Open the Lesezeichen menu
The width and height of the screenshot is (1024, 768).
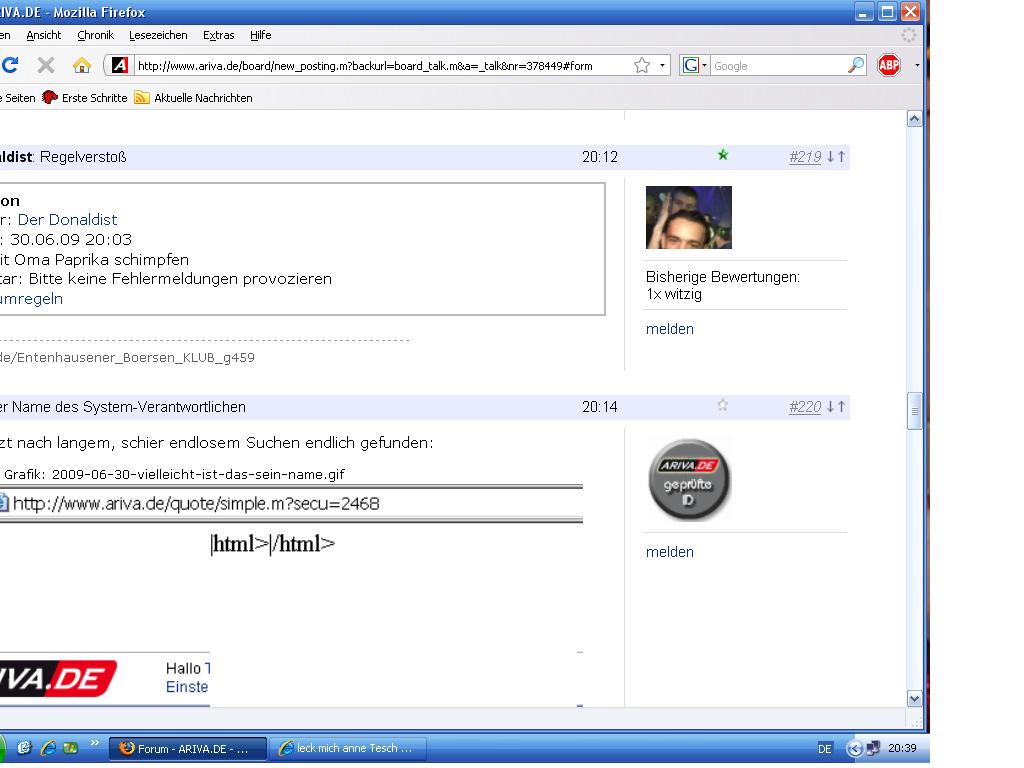(158, 35)
